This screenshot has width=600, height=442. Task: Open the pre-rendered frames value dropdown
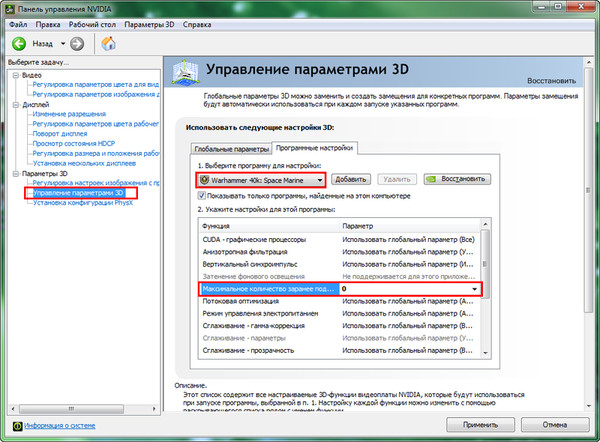(474, 289)
